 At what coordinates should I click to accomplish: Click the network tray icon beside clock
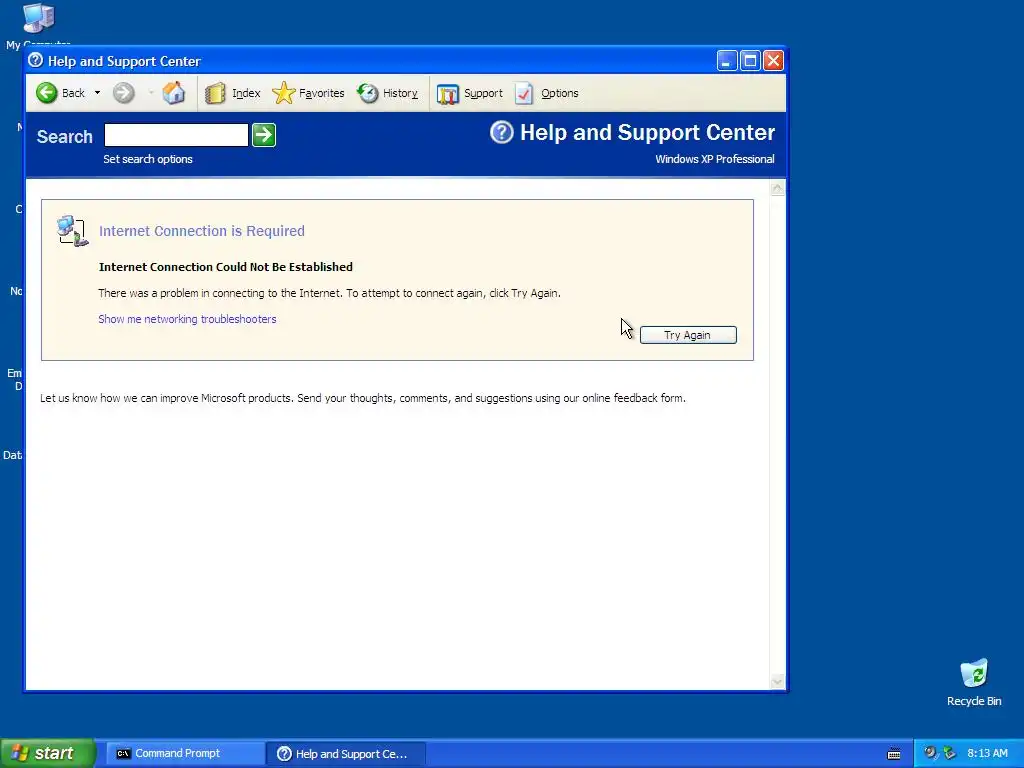950,753
